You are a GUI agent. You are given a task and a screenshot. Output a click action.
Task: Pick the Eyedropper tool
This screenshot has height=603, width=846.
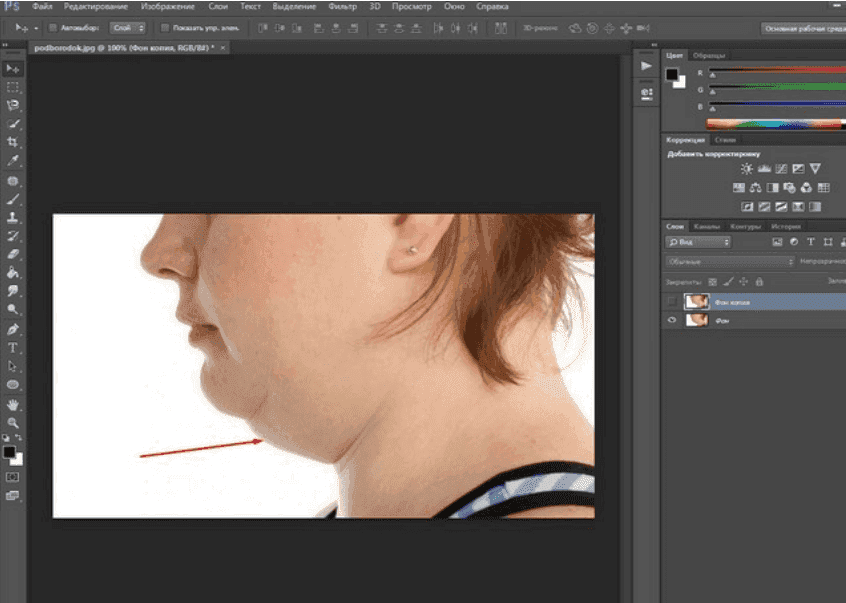[x=13, y=161]
